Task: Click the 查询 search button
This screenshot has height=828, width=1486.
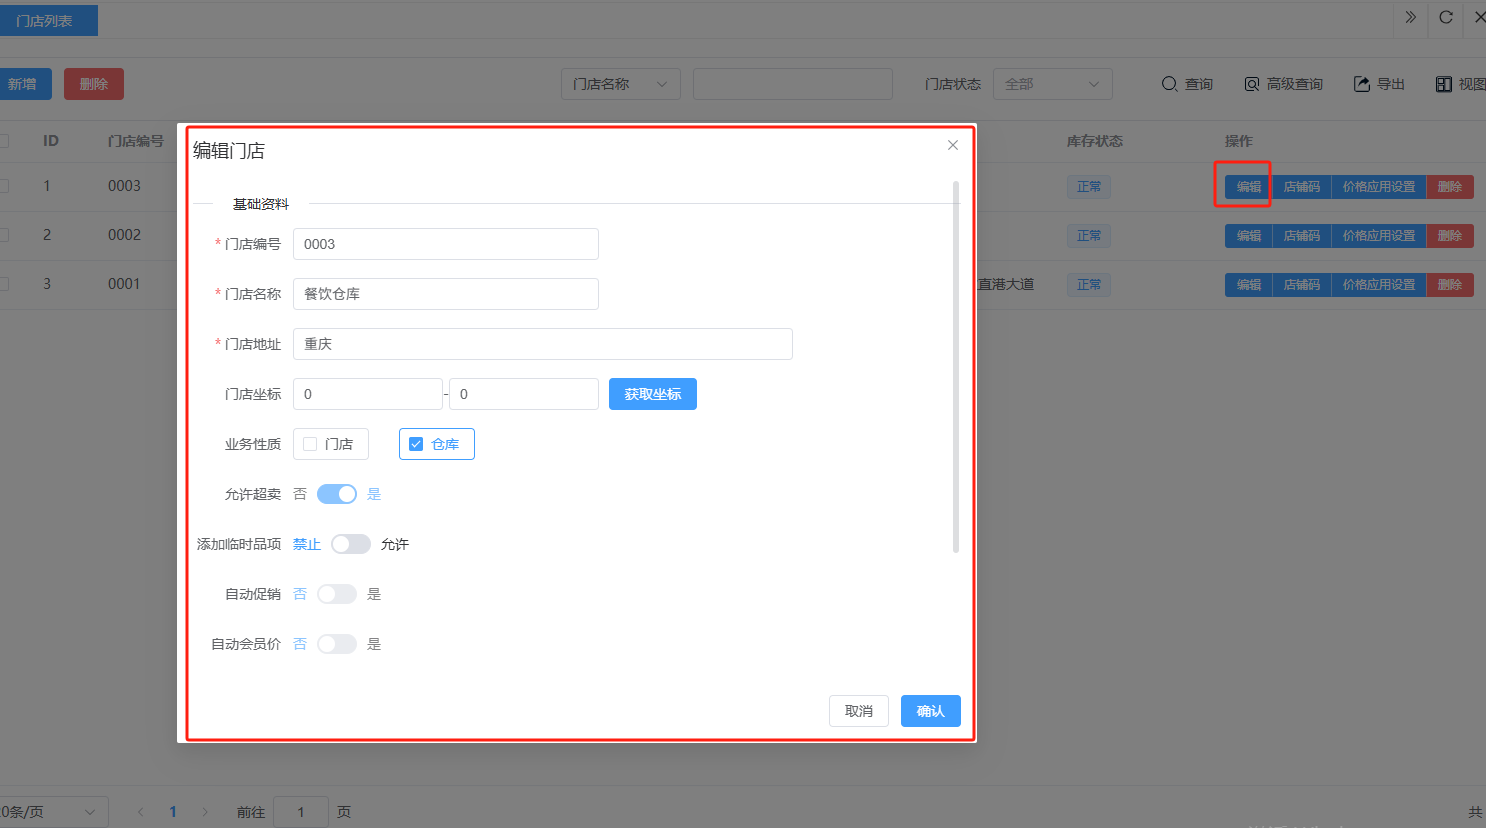Action: click(x=1187, y=84)
